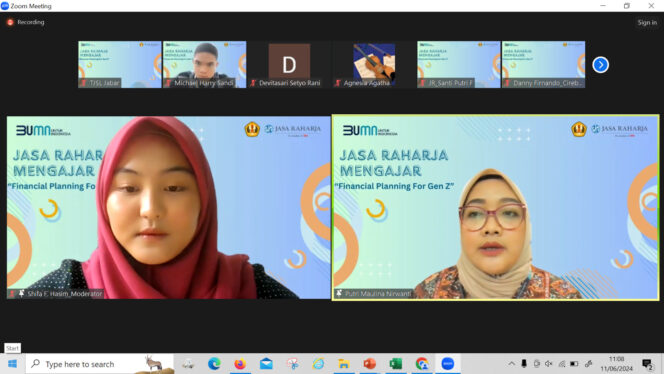Open the Windows Start menu
Screen dimensions: 664x374
(x=12, y=364)
